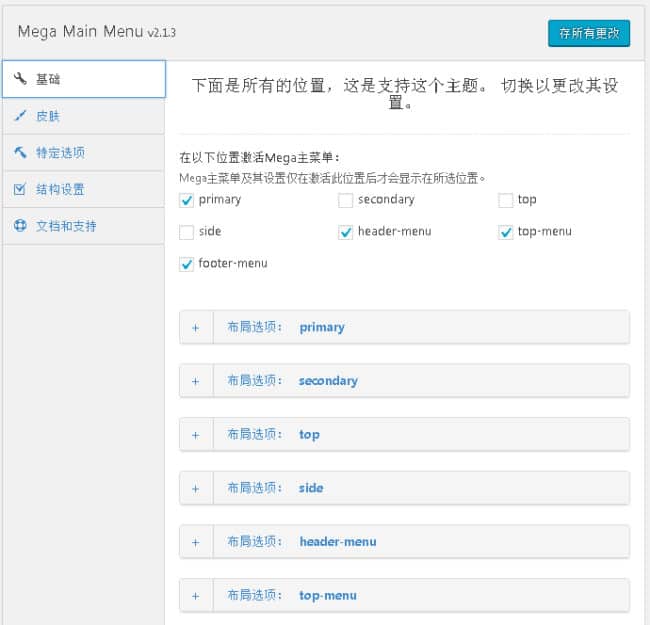The height and width of the screenshot is (625, 650).
Task: Click the brush icon beside 皮肤
Action: click(20, 116)
